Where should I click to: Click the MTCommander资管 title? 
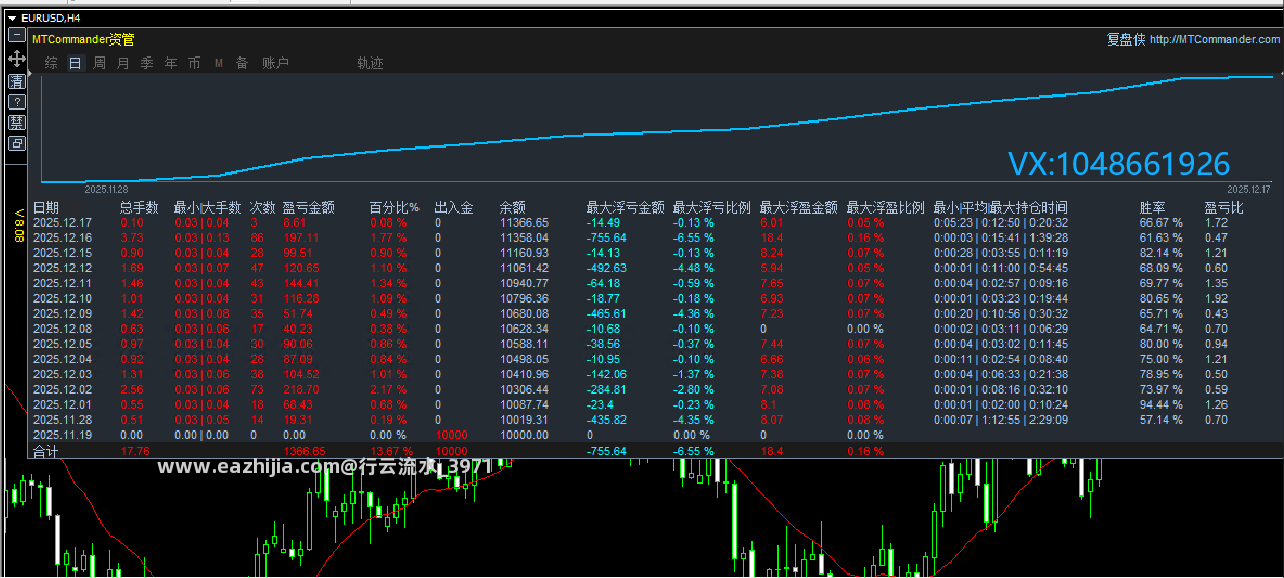(83, 40)
